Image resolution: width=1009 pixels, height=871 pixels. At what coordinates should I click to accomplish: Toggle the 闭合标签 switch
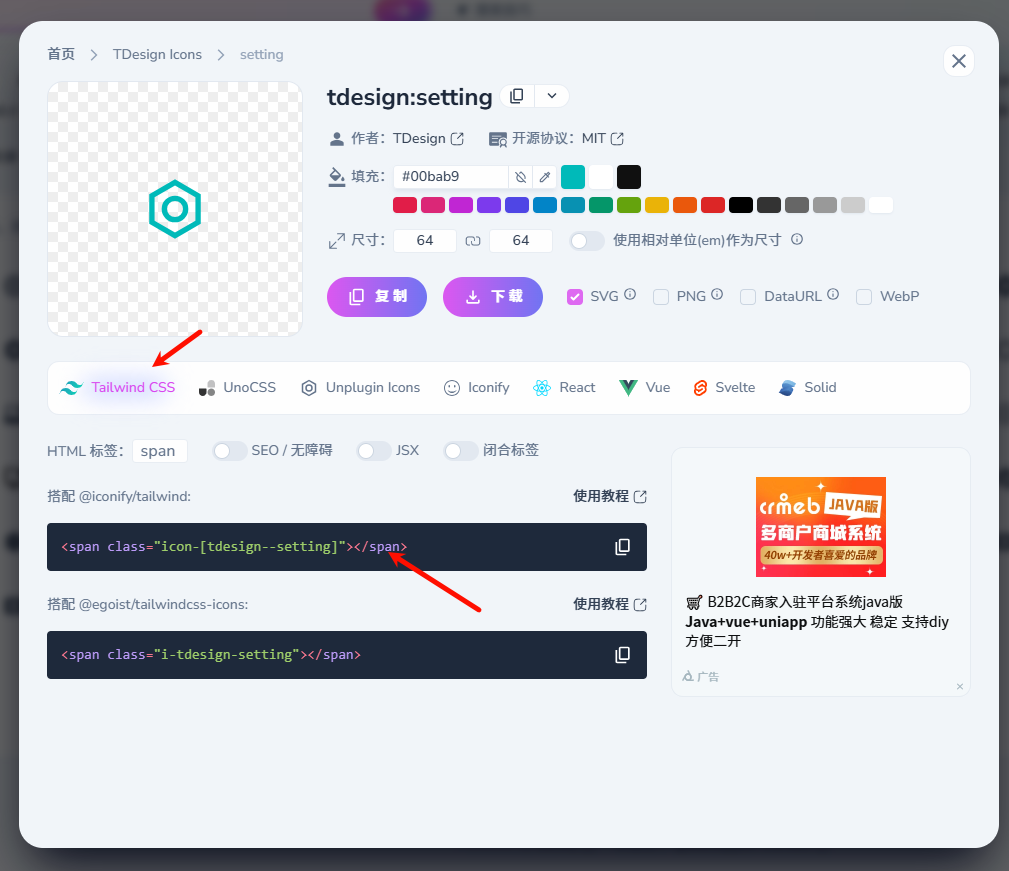[461, 451]
